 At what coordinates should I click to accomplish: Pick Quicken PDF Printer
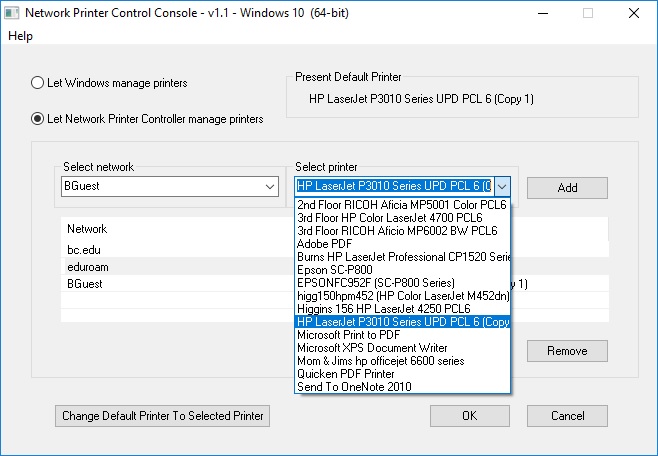tap(402, 374)
